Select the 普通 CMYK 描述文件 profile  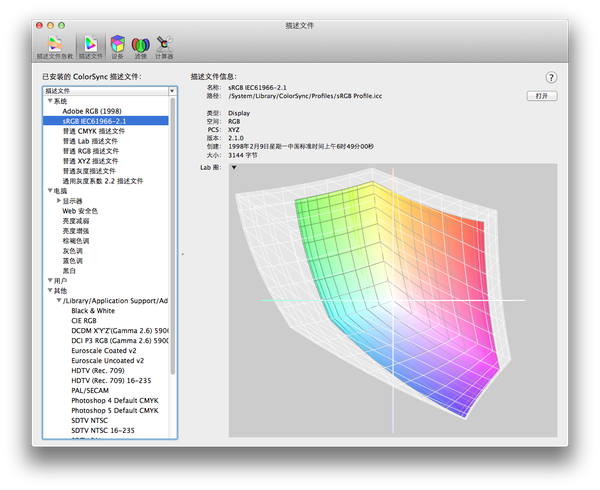[x=95, y=131]
